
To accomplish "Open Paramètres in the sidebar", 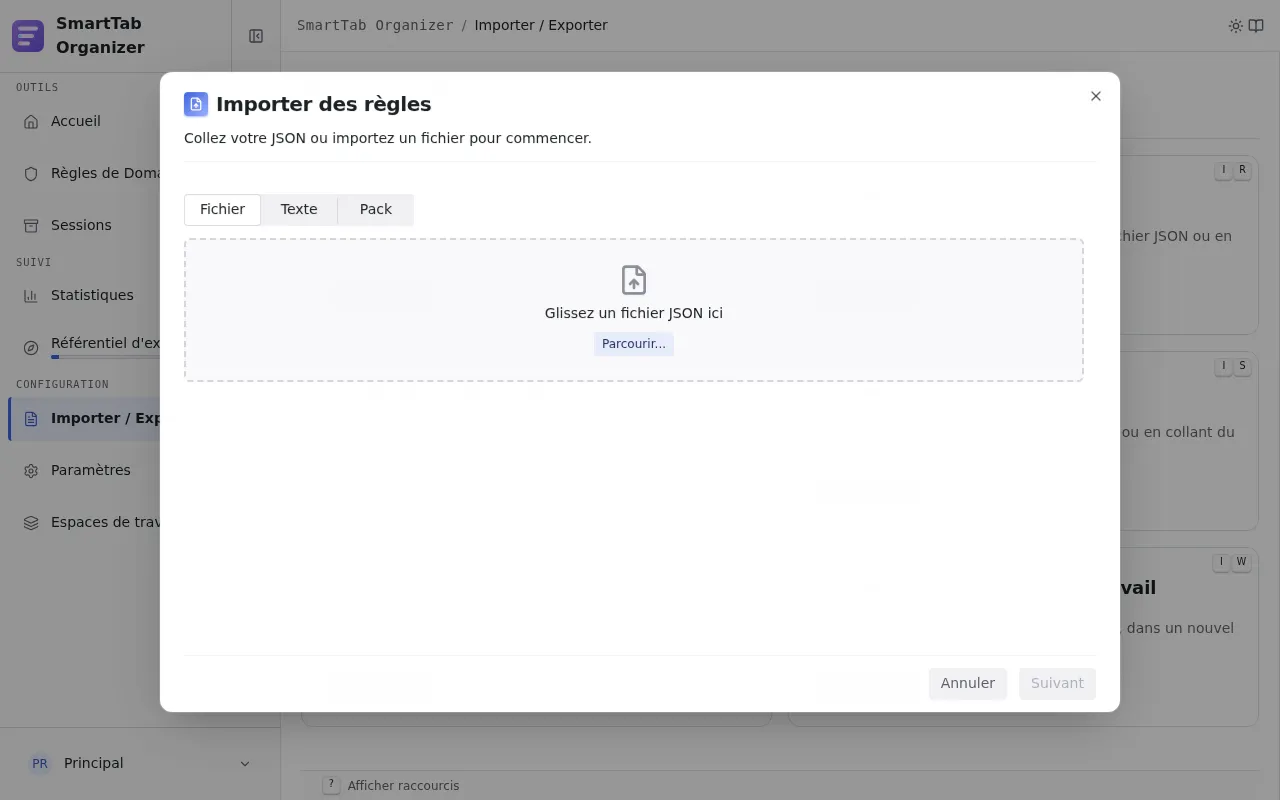I will click(91, 470).
